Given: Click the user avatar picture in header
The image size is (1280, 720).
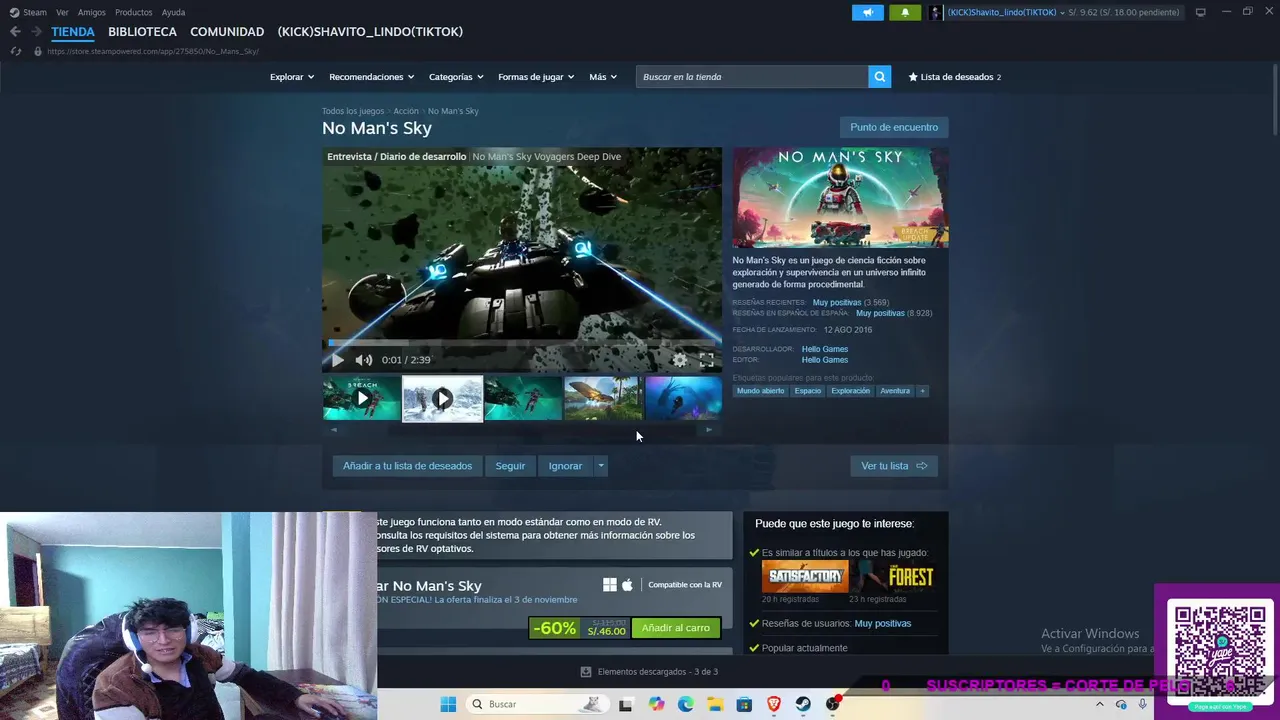Looking at the screenshot, I should click(936, 12).
